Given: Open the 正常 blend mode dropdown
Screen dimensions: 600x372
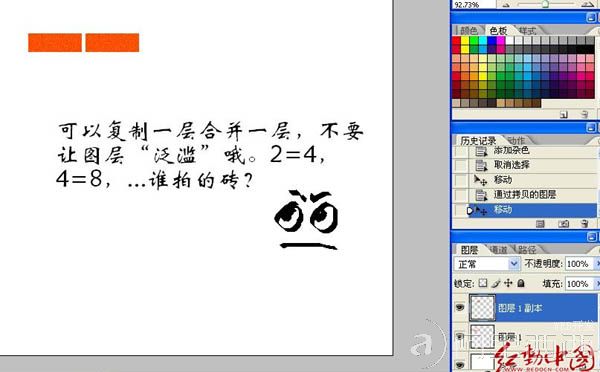Looking at the screenshot, I should tap(487, 264).
